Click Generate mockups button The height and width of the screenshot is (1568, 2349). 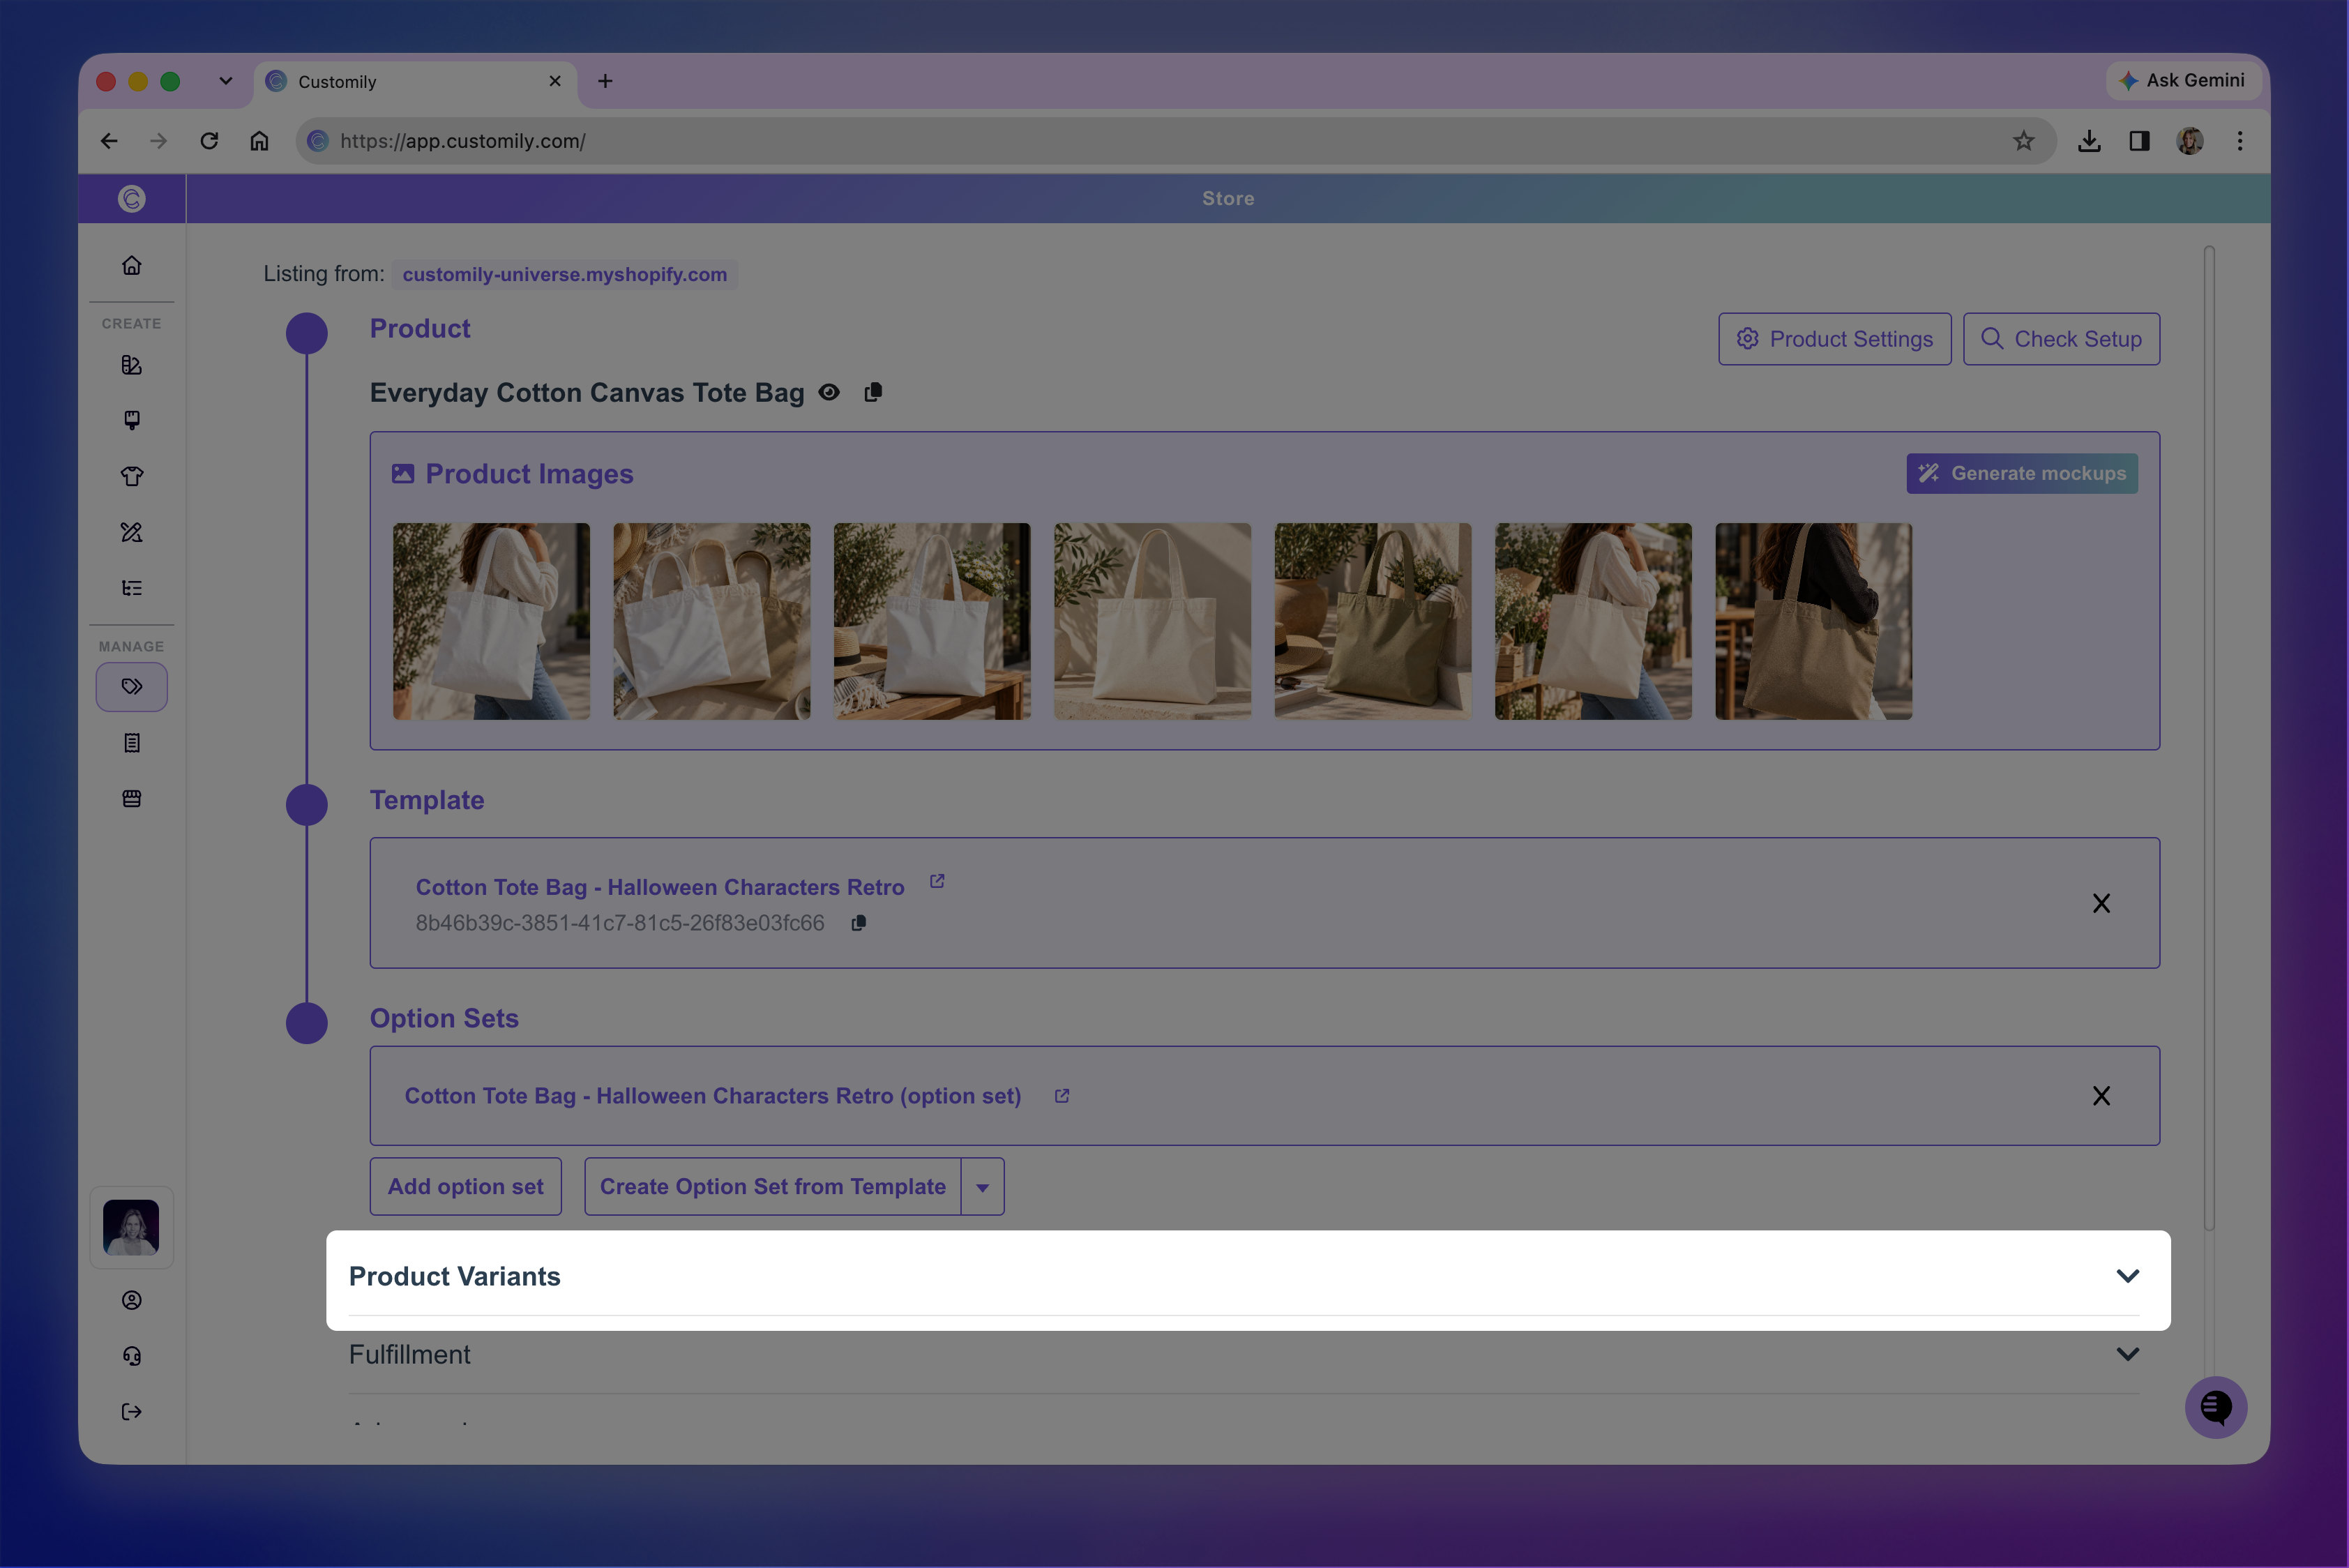(2022, 474)
